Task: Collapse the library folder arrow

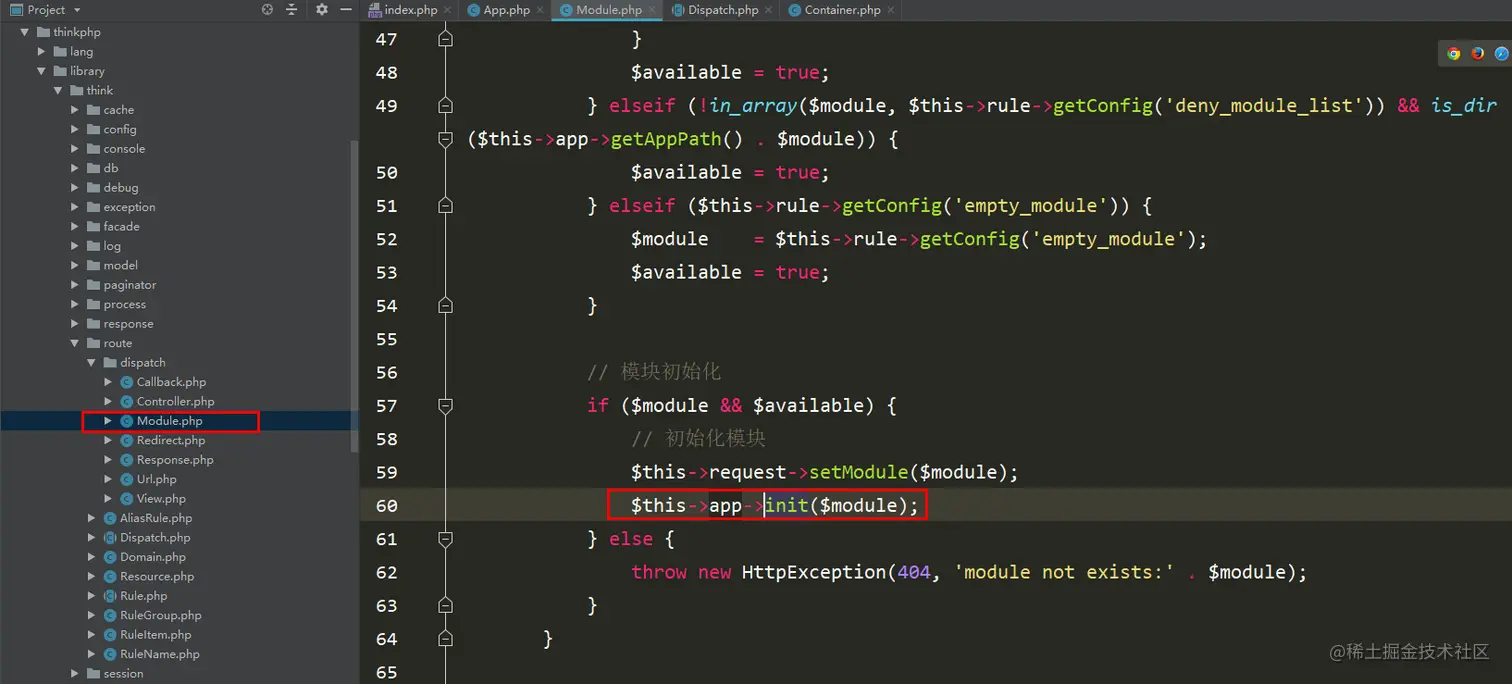Action: coord(42,71)
